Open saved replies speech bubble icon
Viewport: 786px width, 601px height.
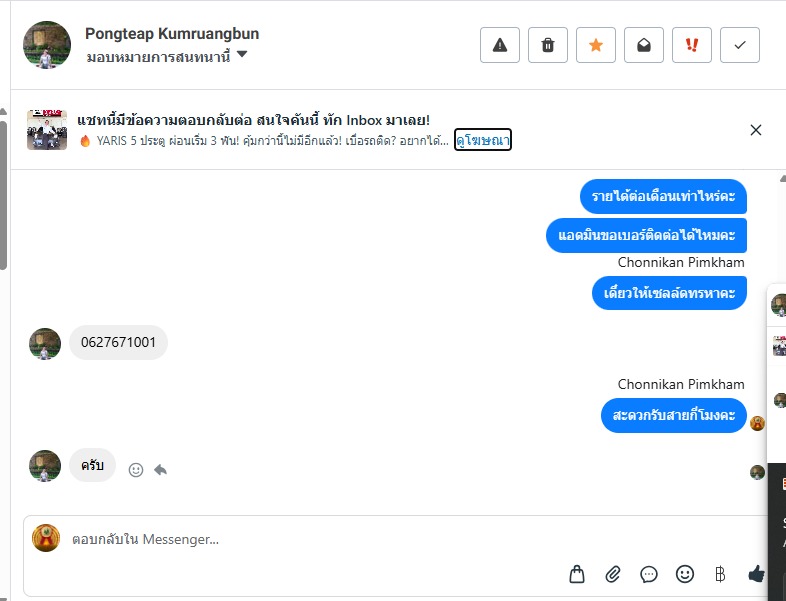click(x=649, y=574)
